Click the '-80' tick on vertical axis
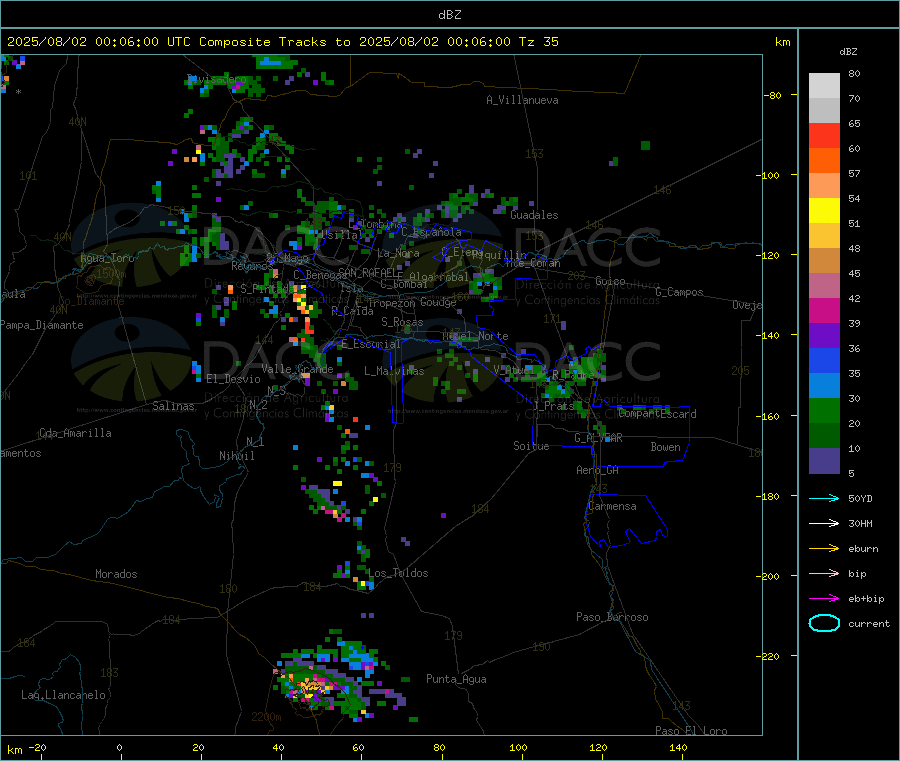 tap(773, 95)
